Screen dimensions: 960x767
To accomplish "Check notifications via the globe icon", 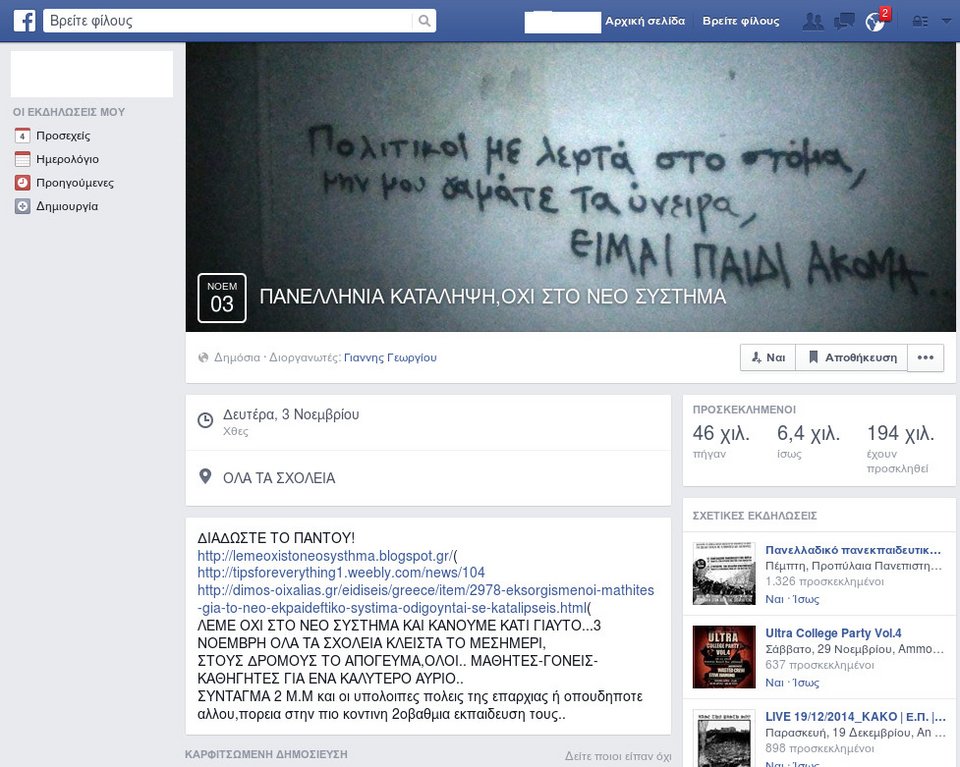I will tap(873, 20).
